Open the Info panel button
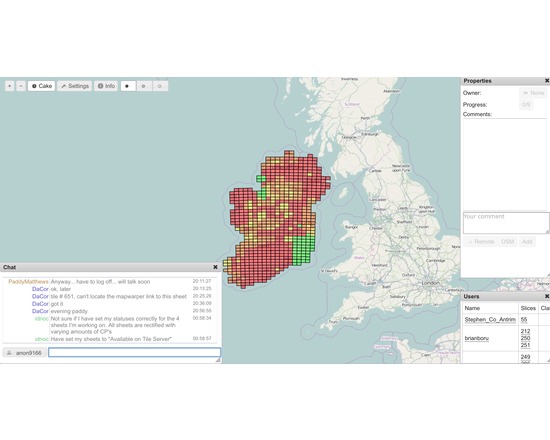 106,86
